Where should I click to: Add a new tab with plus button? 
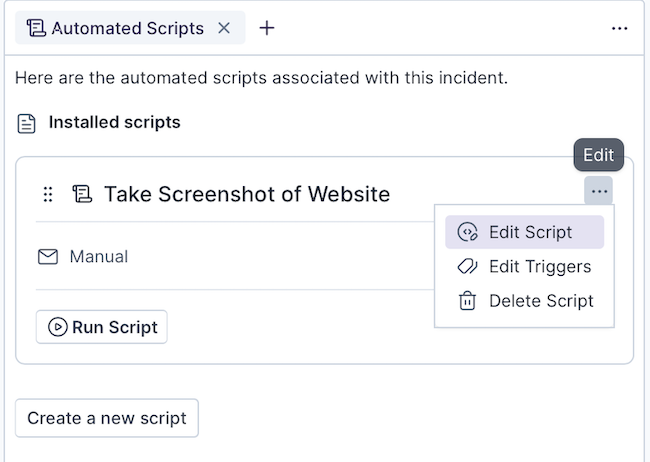(x=267, y=28)
